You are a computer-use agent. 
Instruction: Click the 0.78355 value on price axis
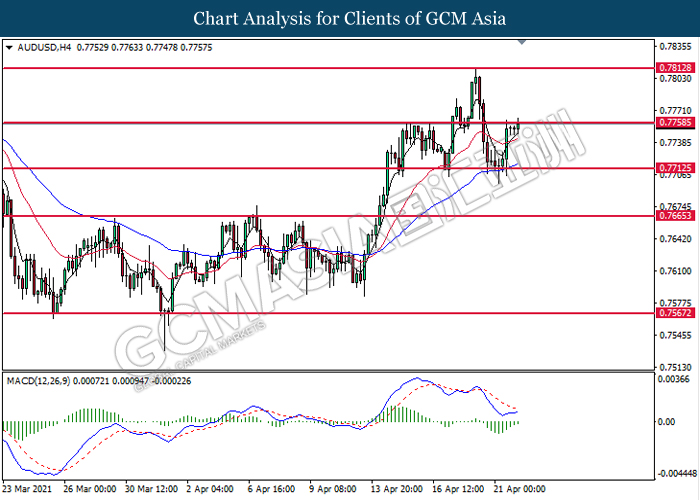point(675,46)
